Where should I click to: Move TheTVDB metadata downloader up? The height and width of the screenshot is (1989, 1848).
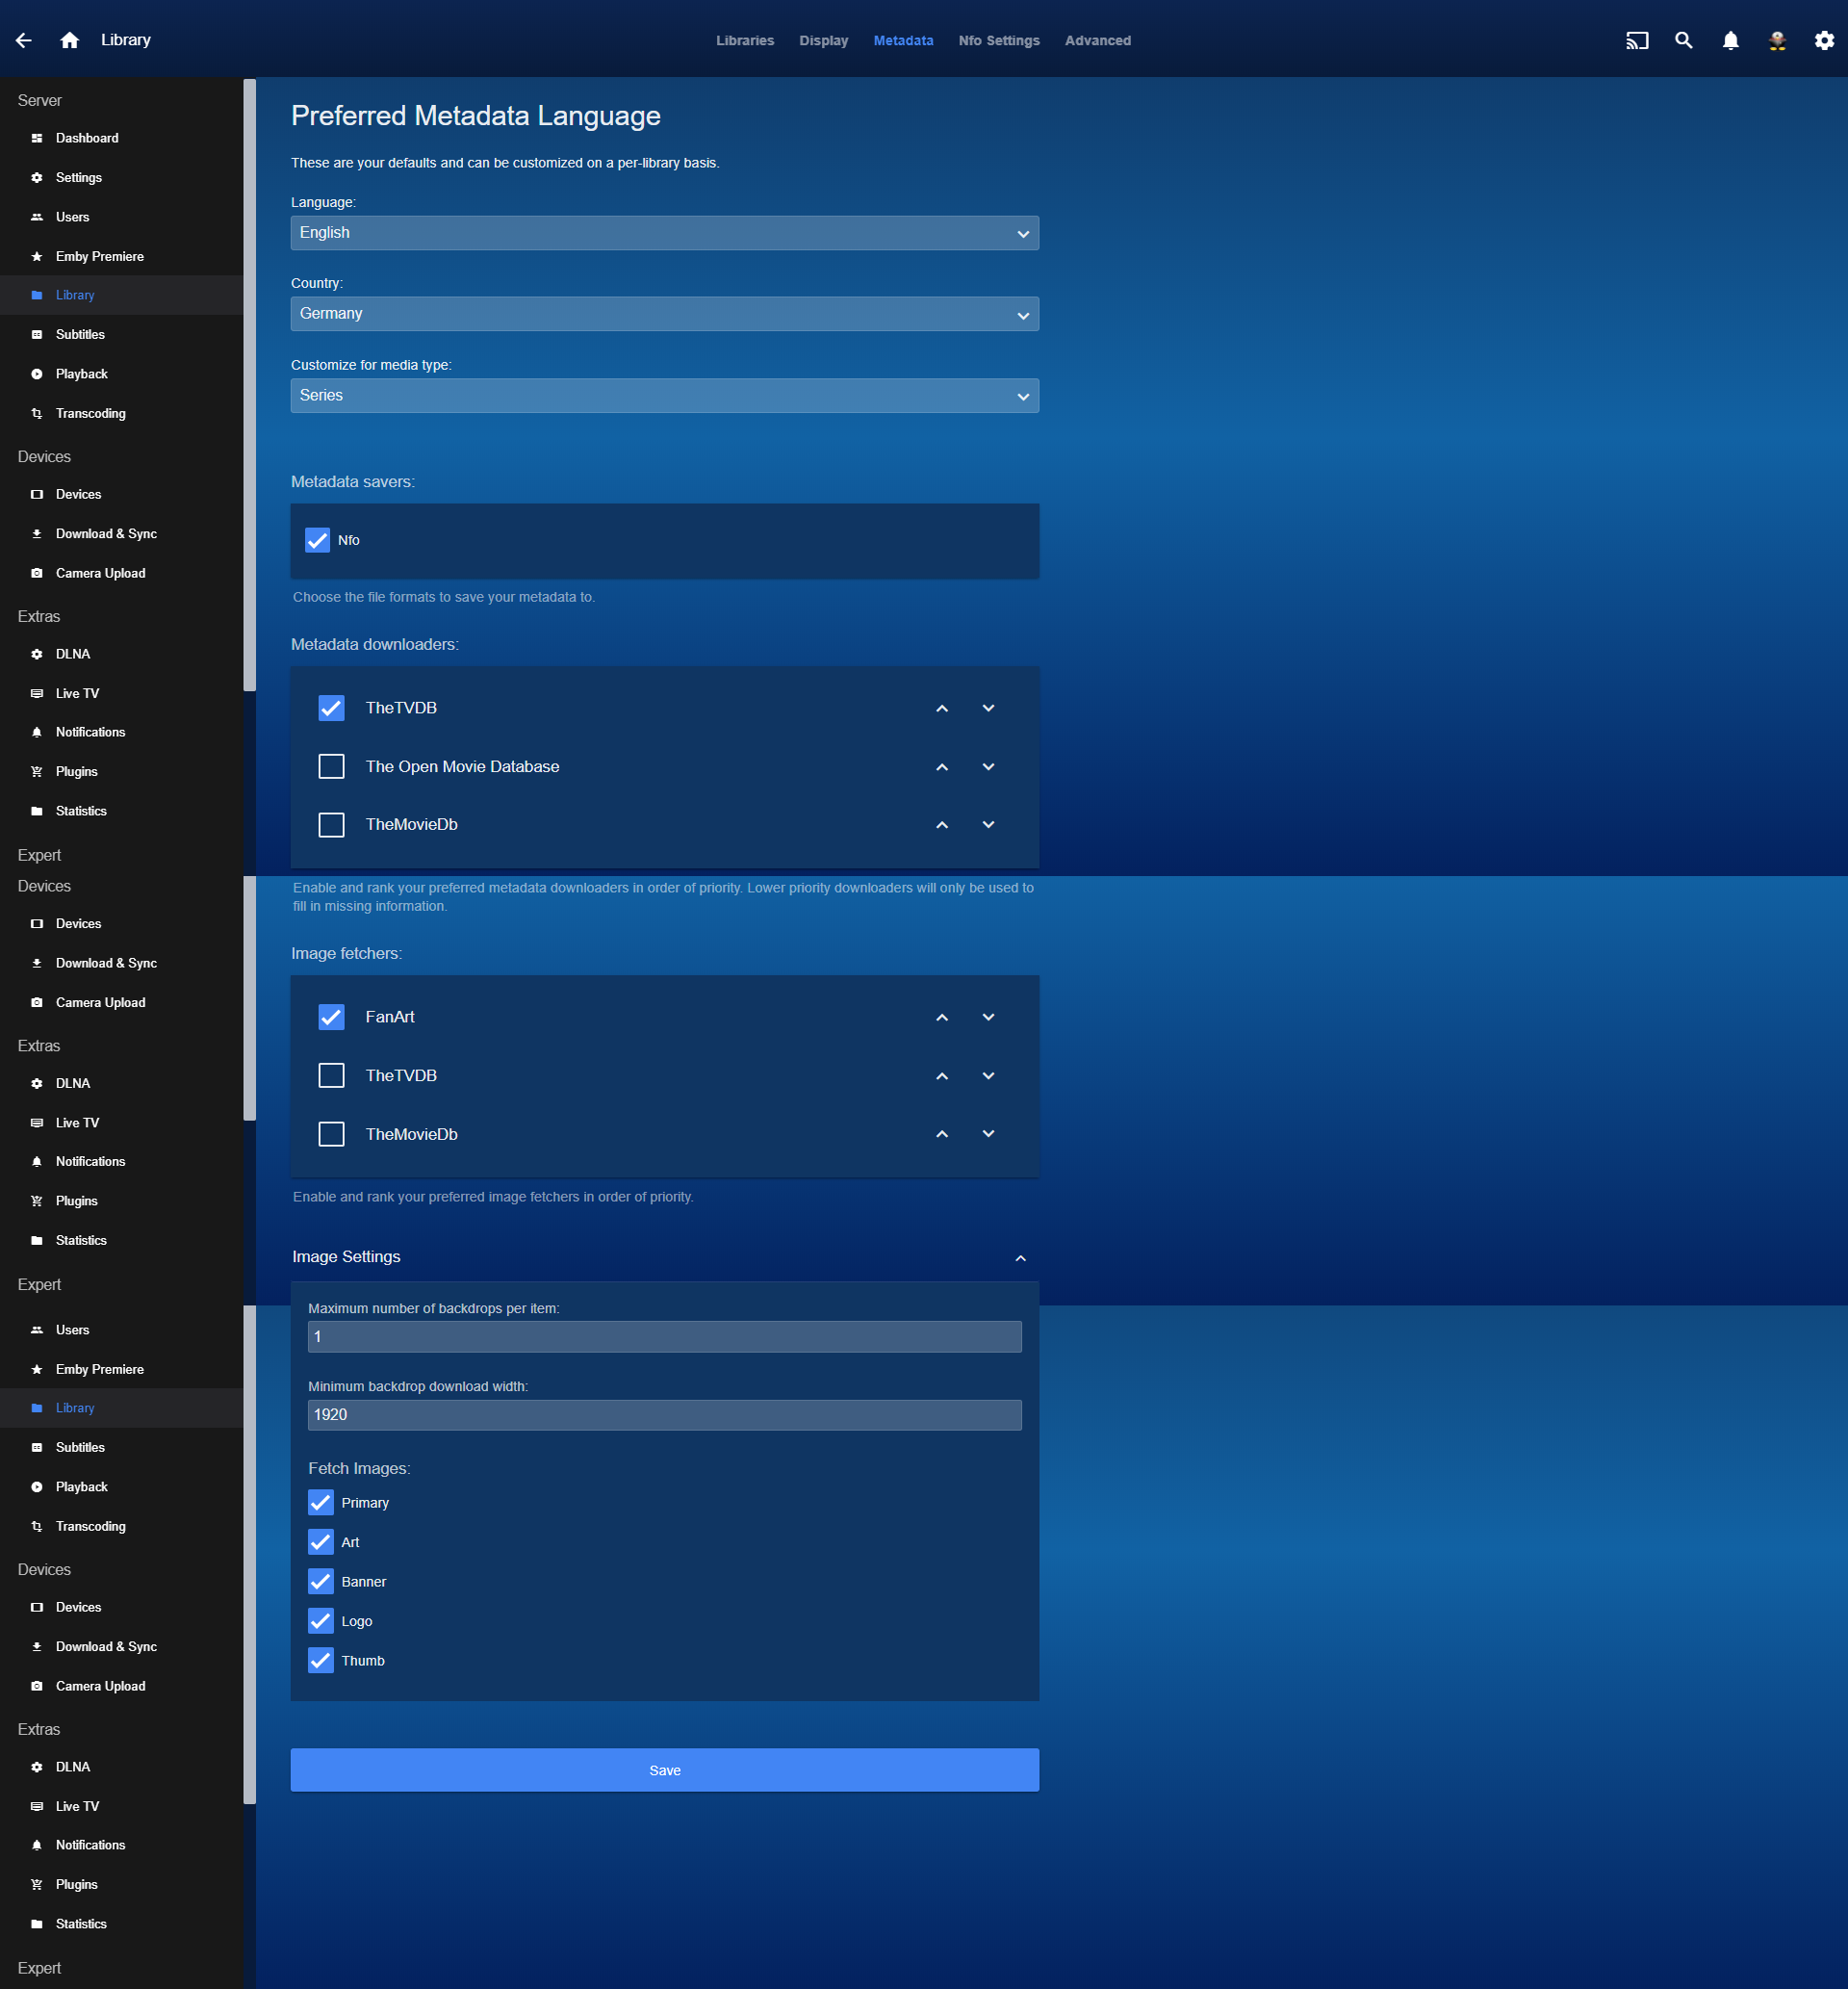click(x=942, y=708)
